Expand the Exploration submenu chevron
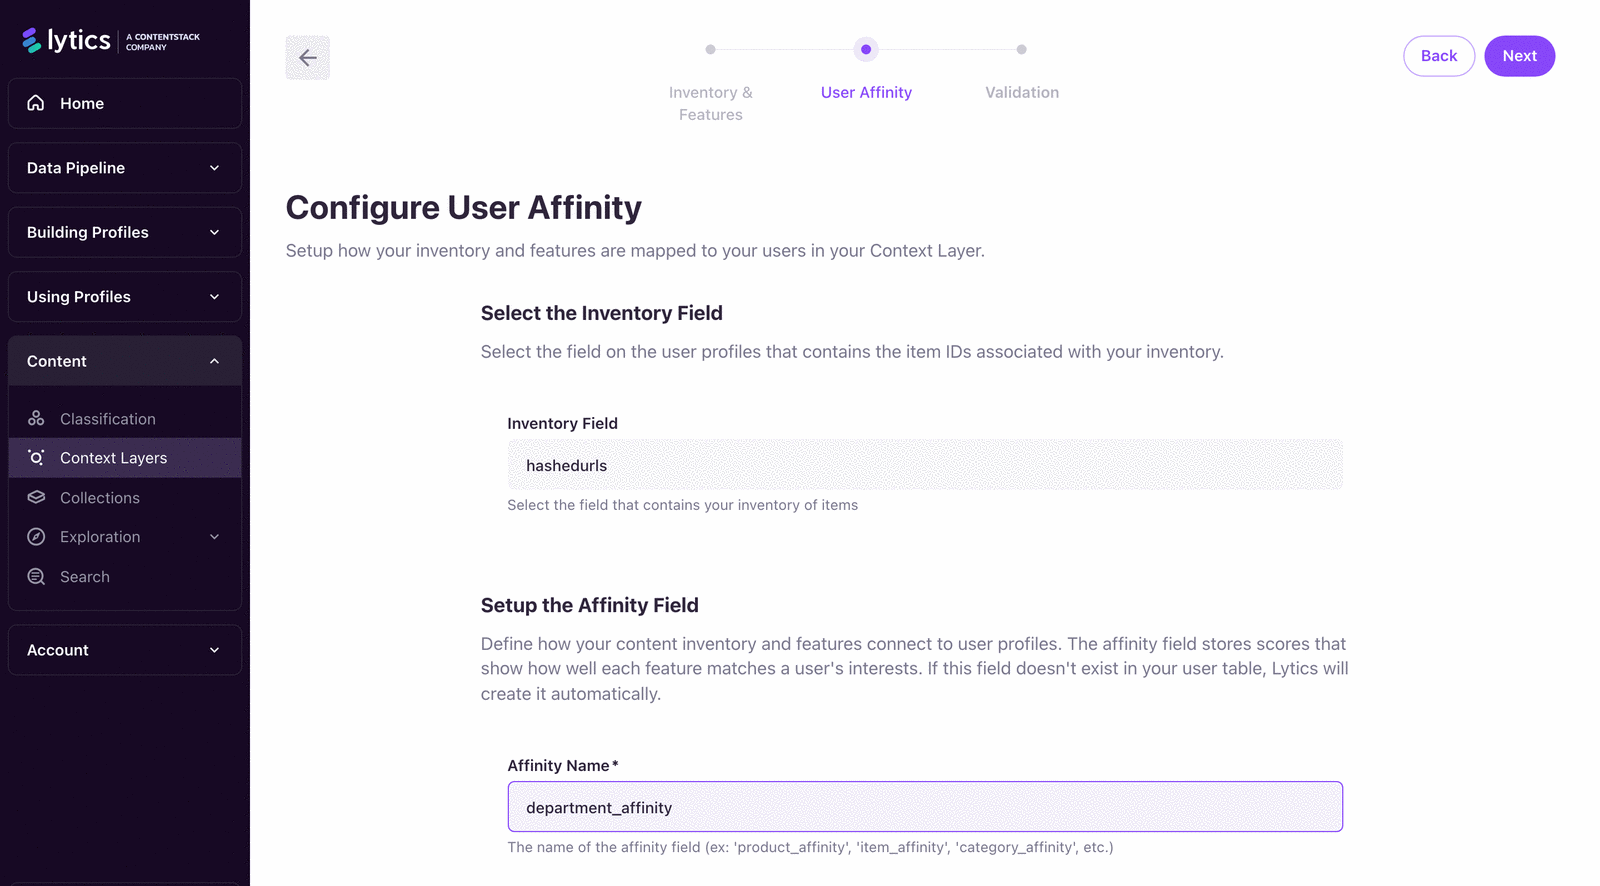 pos(214,537)
